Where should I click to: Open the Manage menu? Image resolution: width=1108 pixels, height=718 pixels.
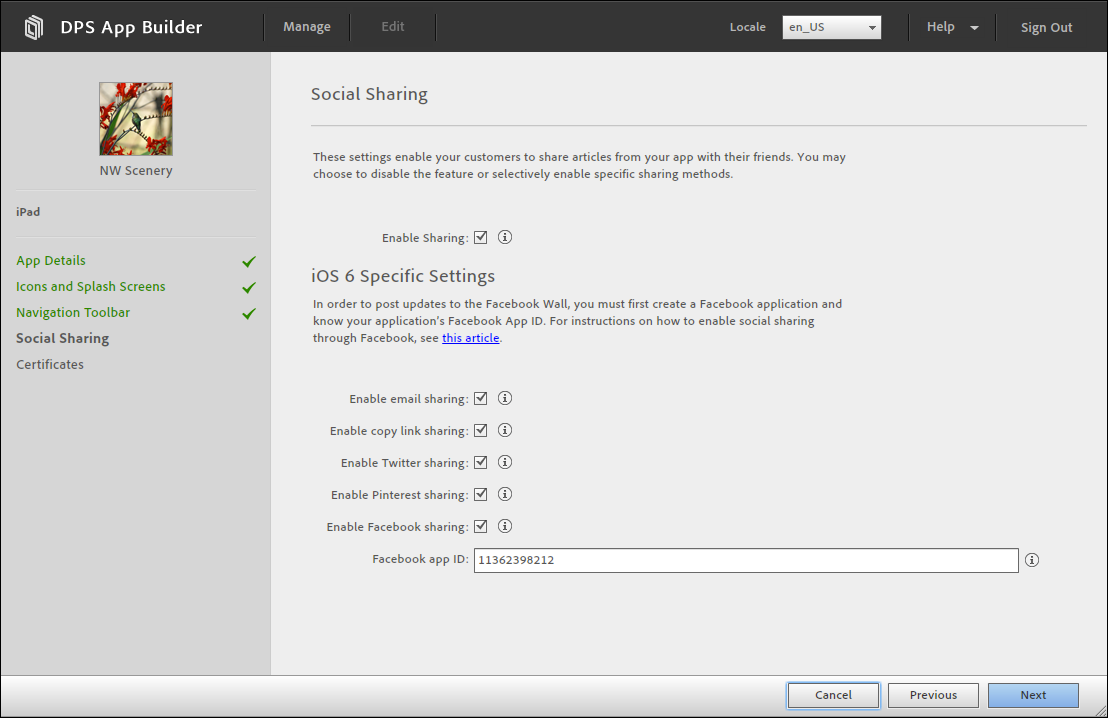(x=307, y=27)
